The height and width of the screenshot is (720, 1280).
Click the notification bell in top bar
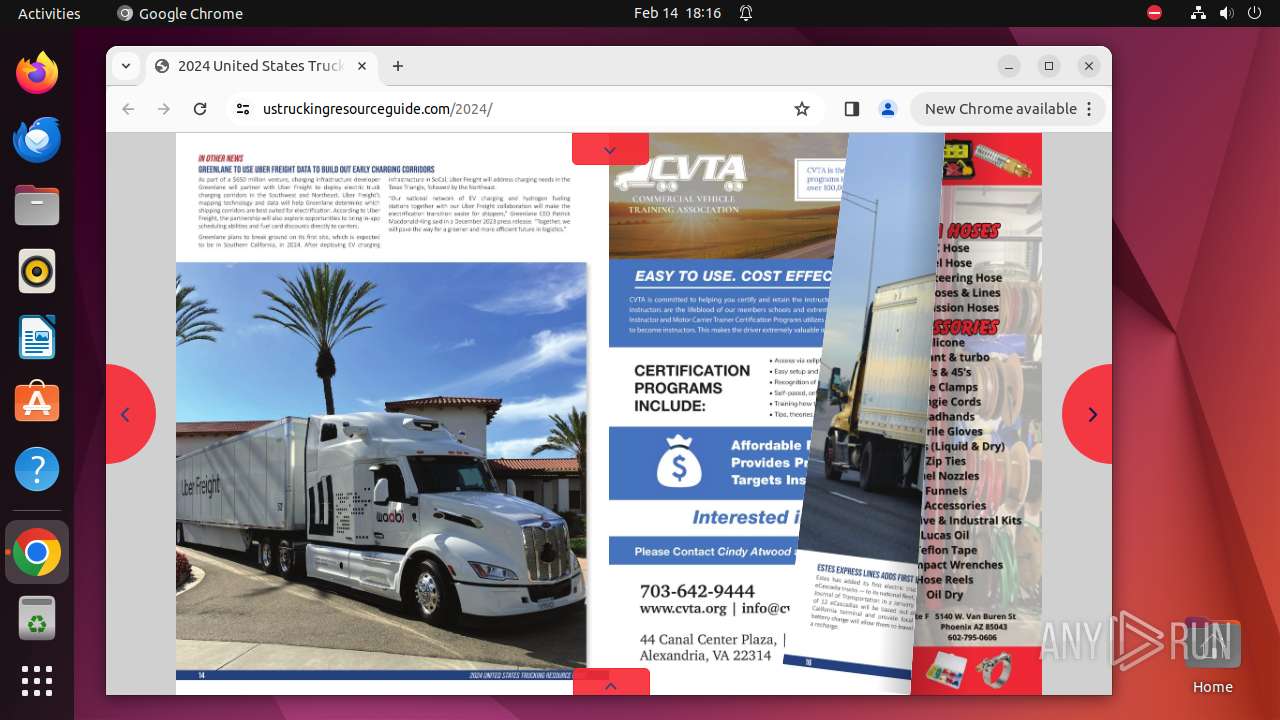pos(746,13)
